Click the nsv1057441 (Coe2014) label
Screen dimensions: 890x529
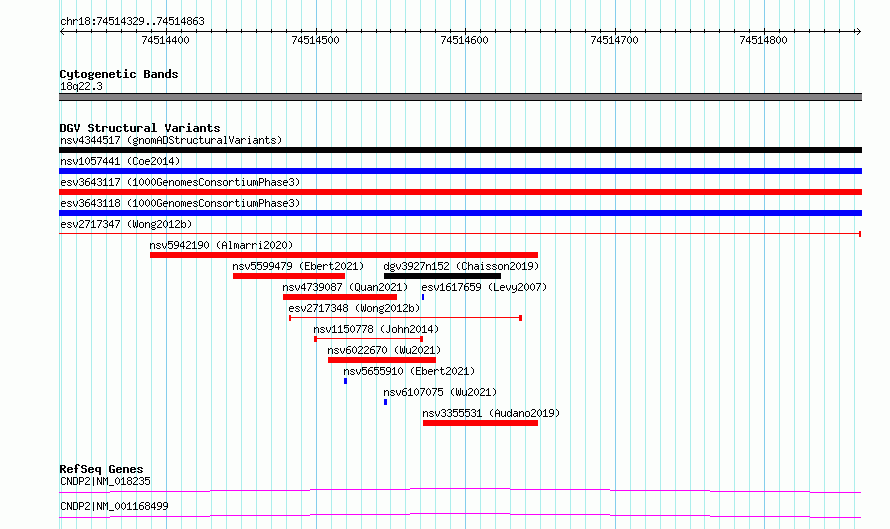(120, 161)
